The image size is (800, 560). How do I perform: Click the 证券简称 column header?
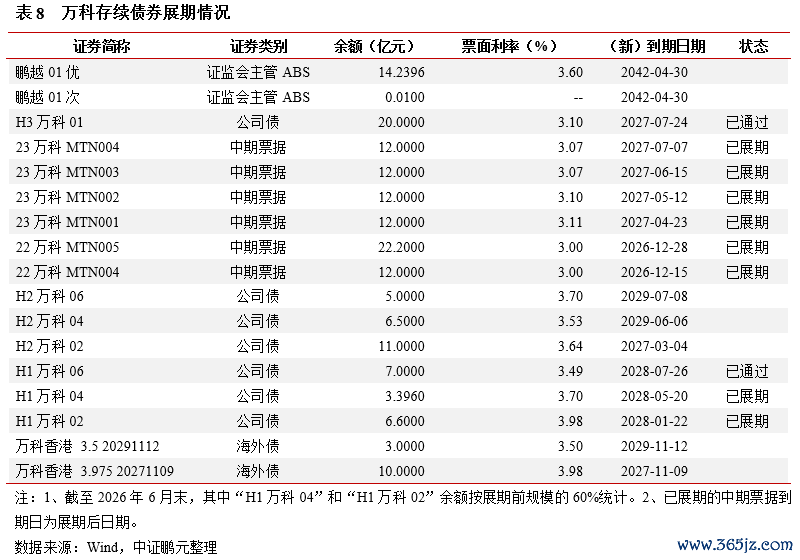pyautogui.click(x=102, y=46)
